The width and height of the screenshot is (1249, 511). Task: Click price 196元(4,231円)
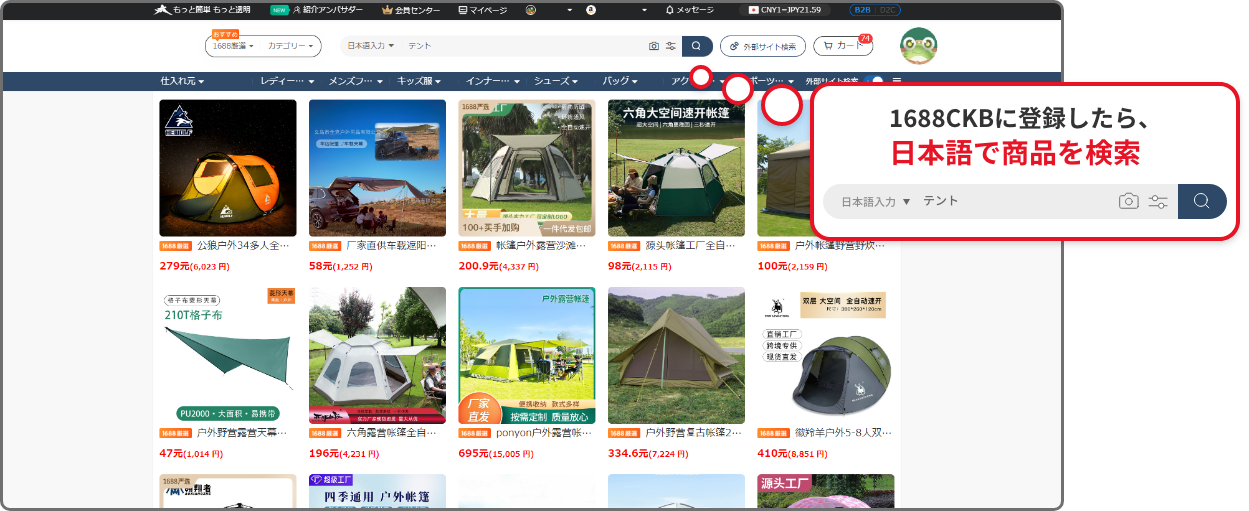[344, 453]
